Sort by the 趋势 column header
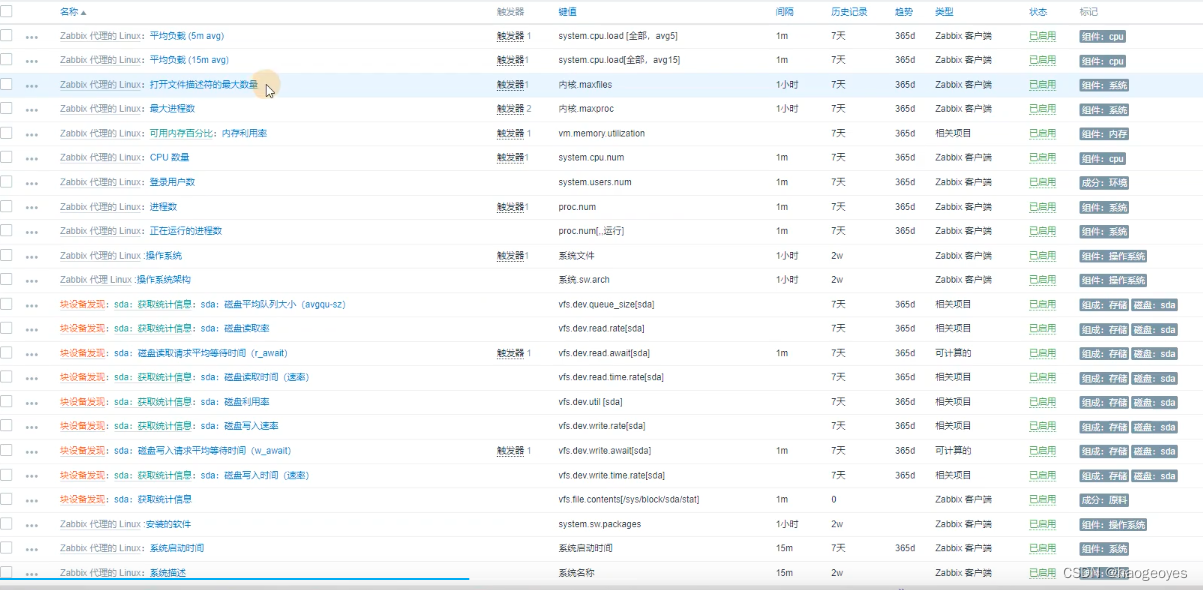Image resolution: width=1203 pixels, height=590 pixels. (x=904, y=12)
